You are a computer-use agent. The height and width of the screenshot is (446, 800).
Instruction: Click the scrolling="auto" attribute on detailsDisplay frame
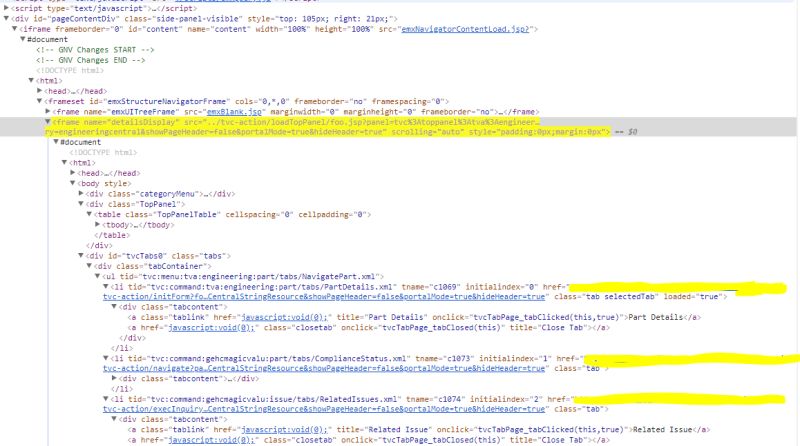427,132
